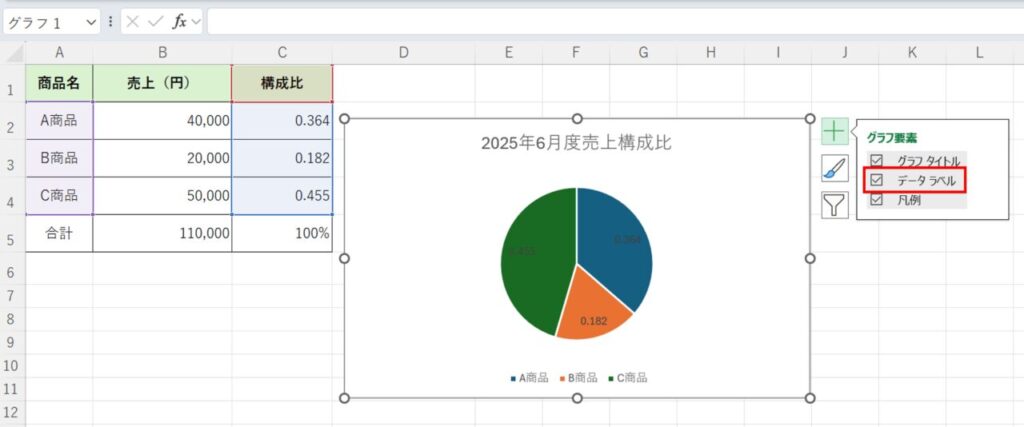This screenshot has width=1024, height=427.
Task: Select column F header
Action: (x=575, y=53)
